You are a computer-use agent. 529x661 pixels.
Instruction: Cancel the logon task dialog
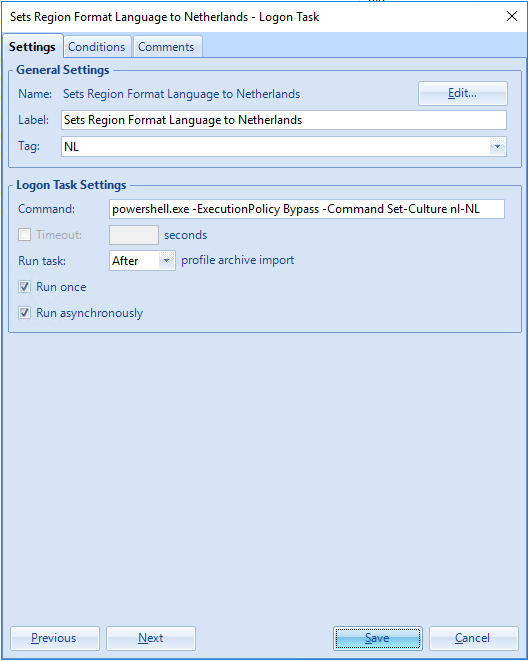click(474, 638)
